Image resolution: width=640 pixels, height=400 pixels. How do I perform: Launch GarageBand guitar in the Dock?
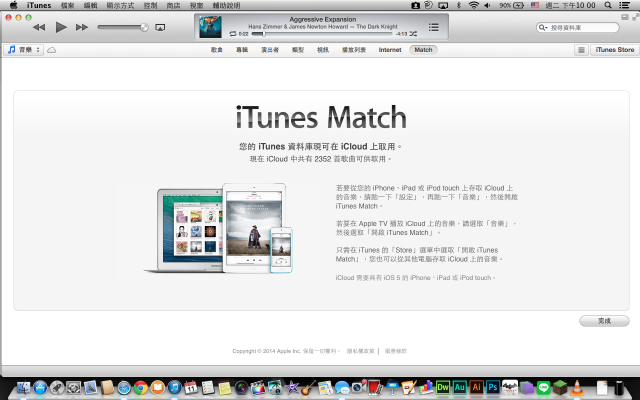[x=309, y=387]
